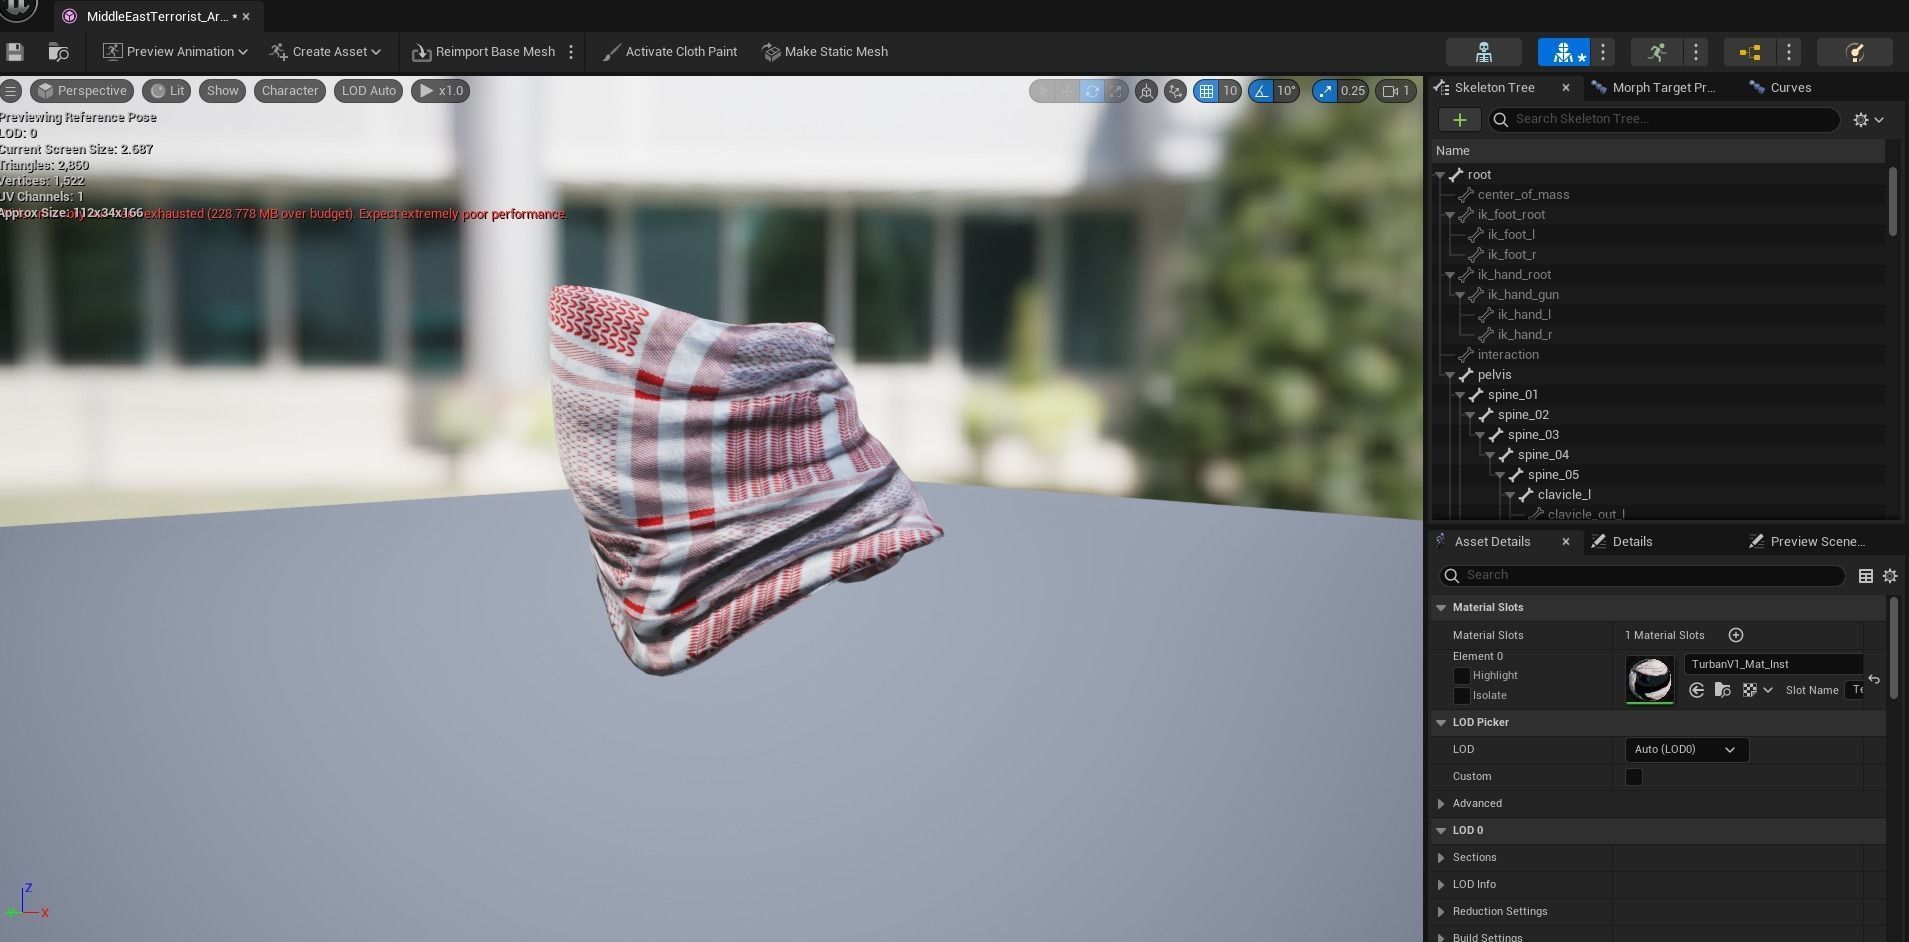1909x942 pixels.
Task: Open the Animation editor mode
Action: point(1656,52)
